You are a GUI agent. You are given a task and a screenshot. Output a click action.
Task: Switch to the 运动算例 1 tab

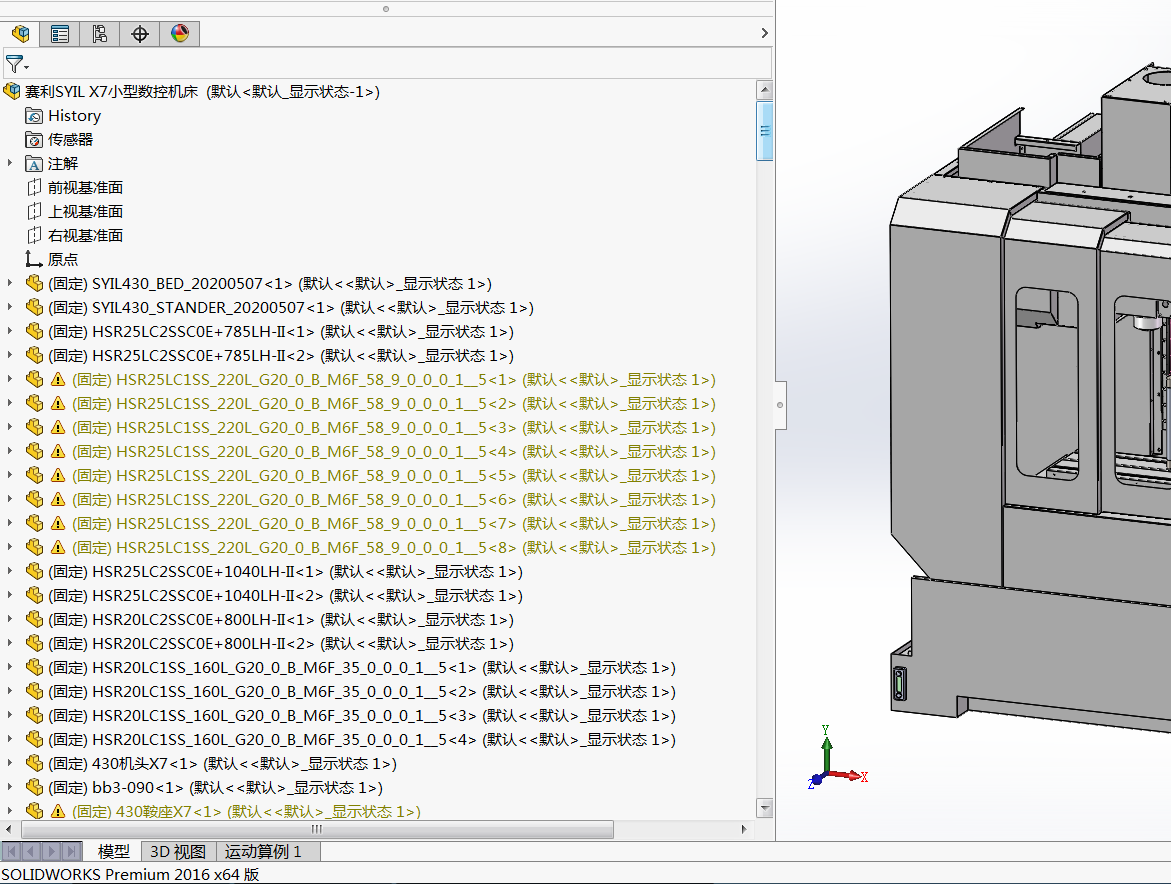point(268,852)
